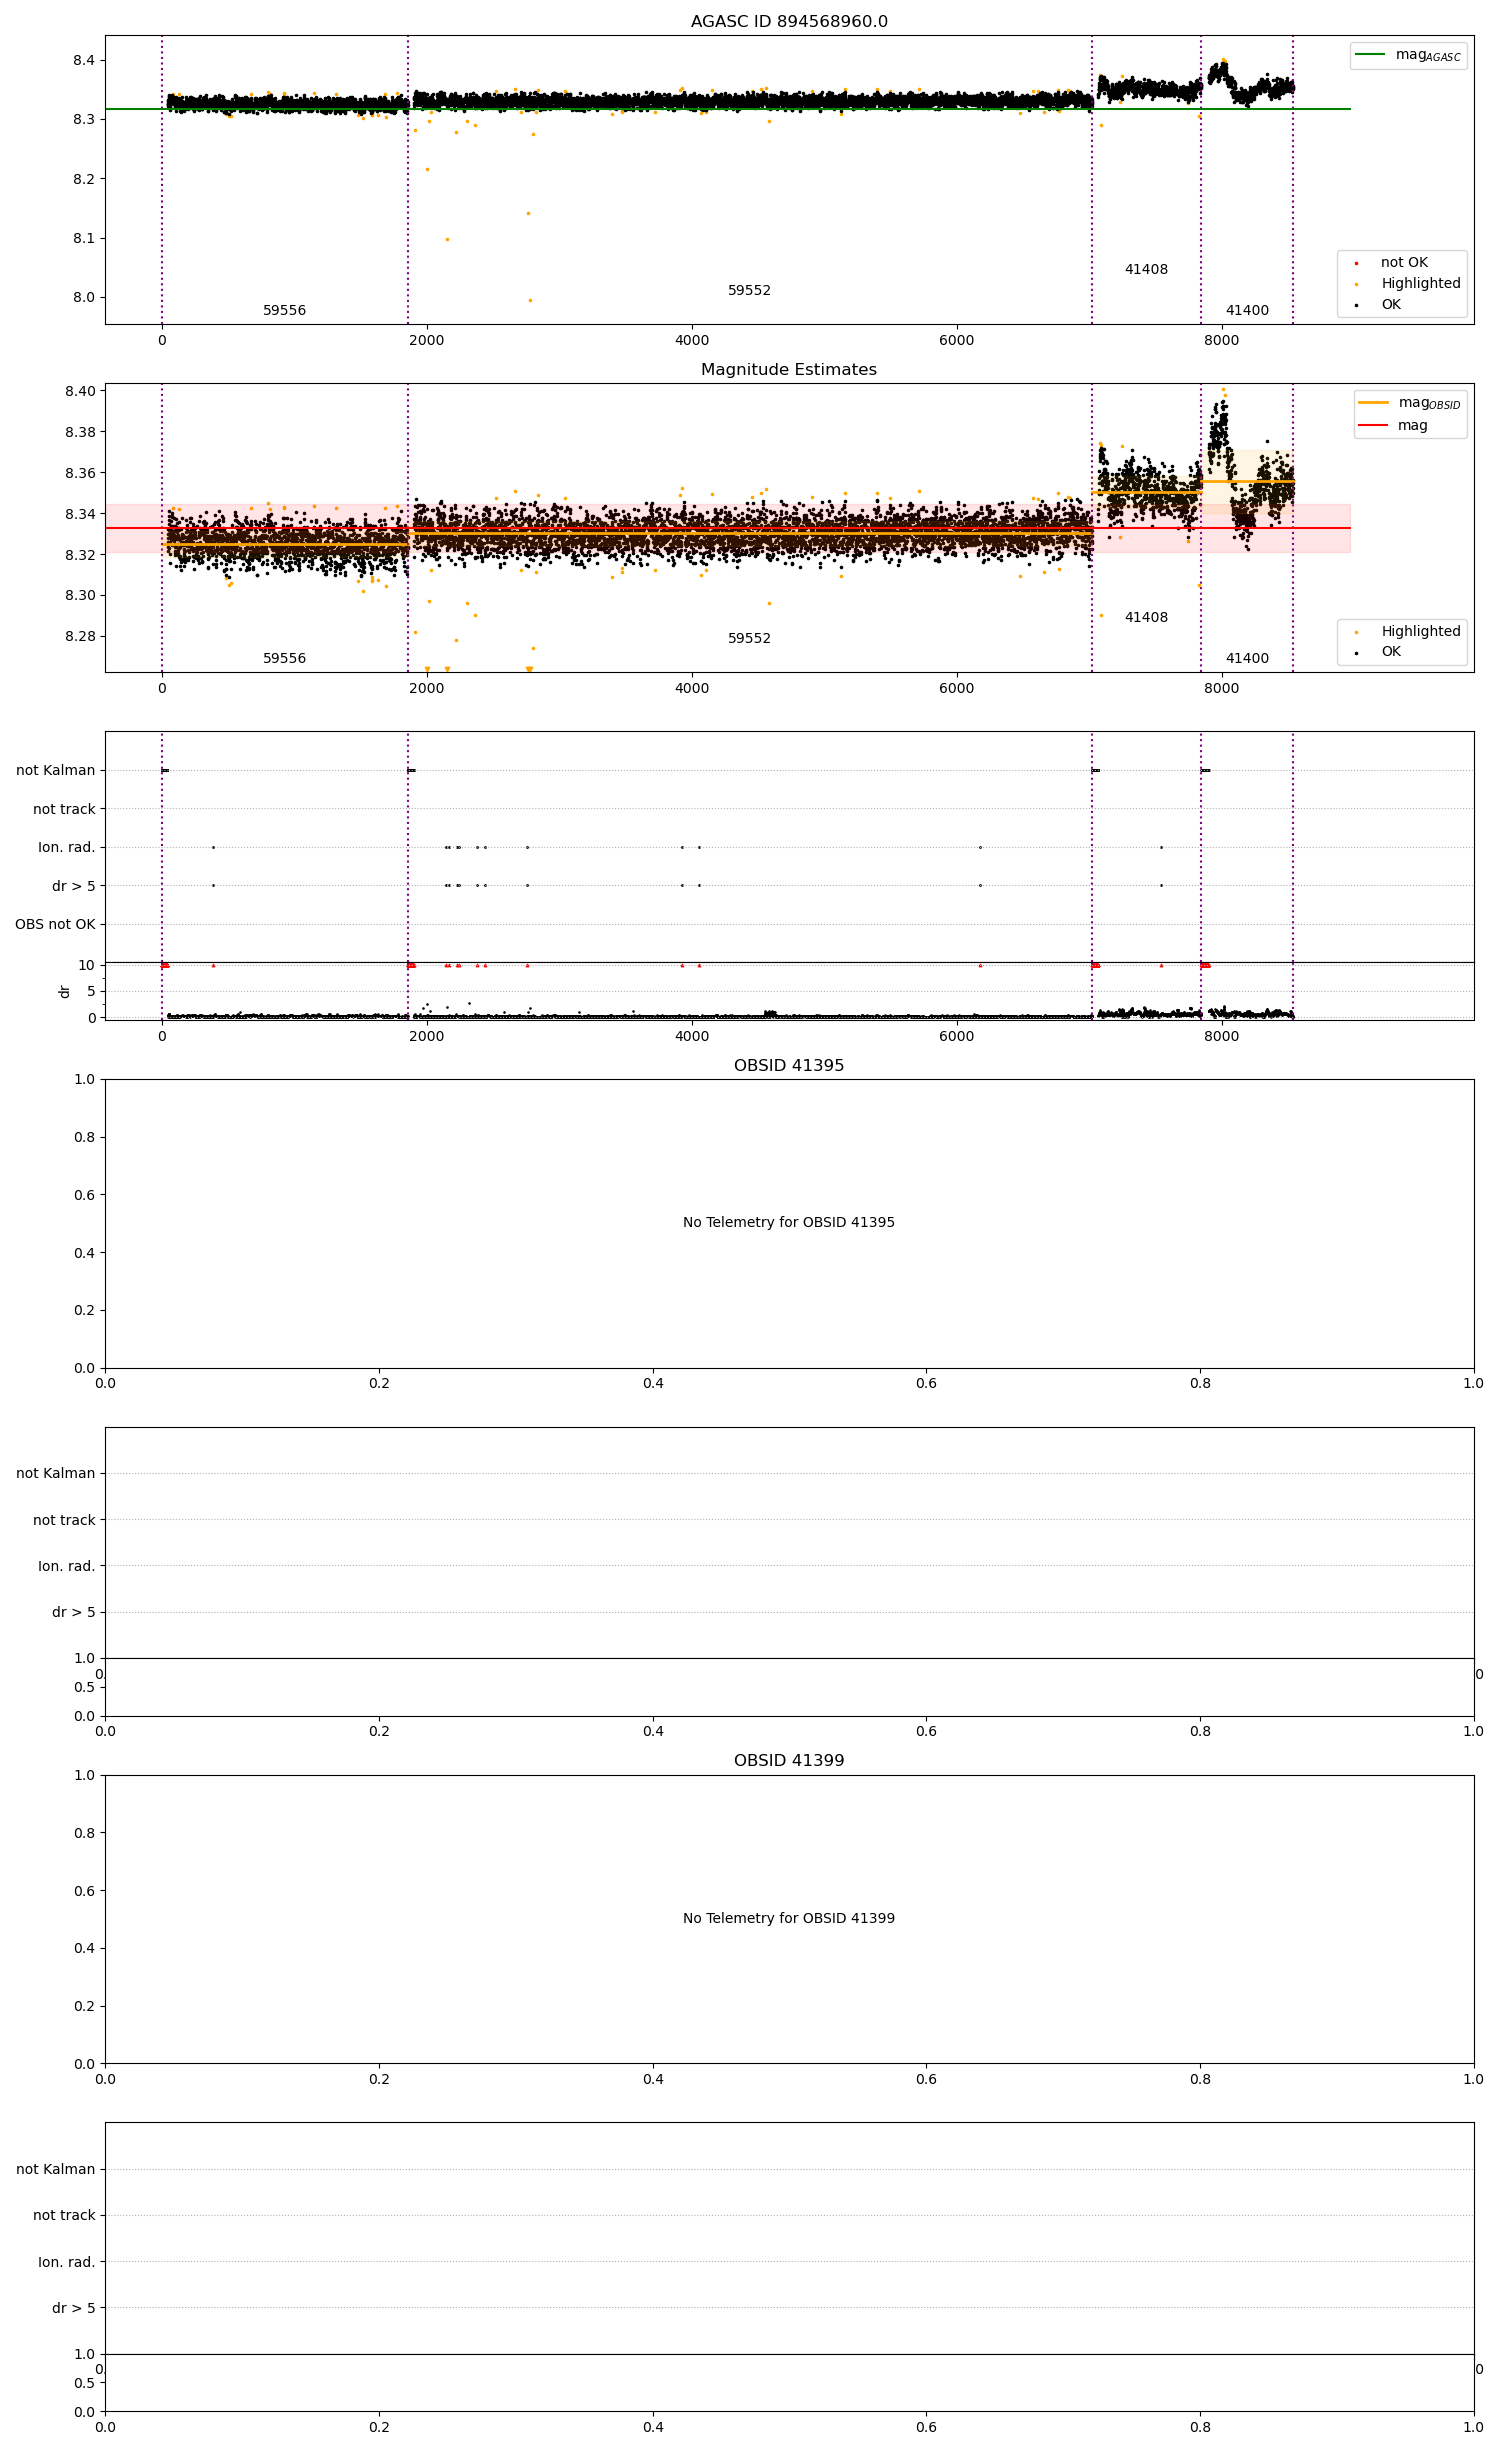The height and width of the screenshot is (2450, 1500).
Task: Click the Magnitude Estimates plot title
Action: tap(789, 370)
